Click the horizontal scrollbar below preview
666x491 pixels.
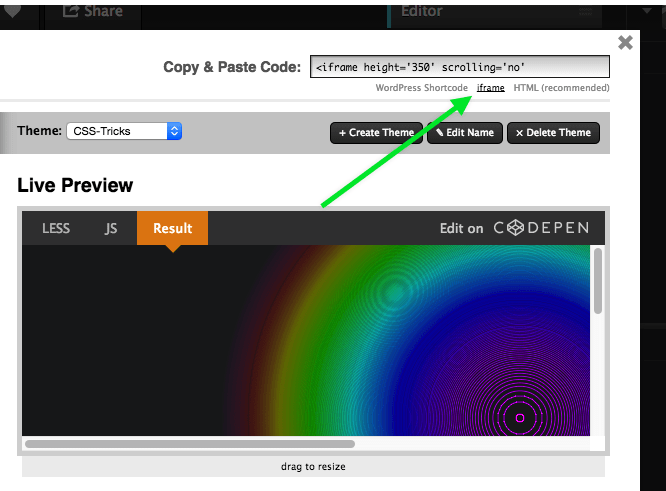[190, 444]
